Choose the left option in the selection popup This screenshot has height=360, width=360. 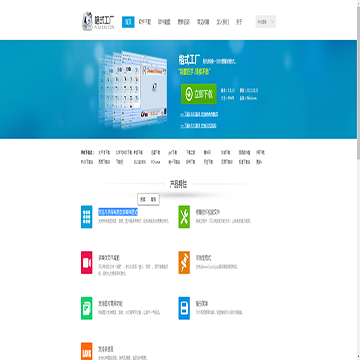pos(143,200)
